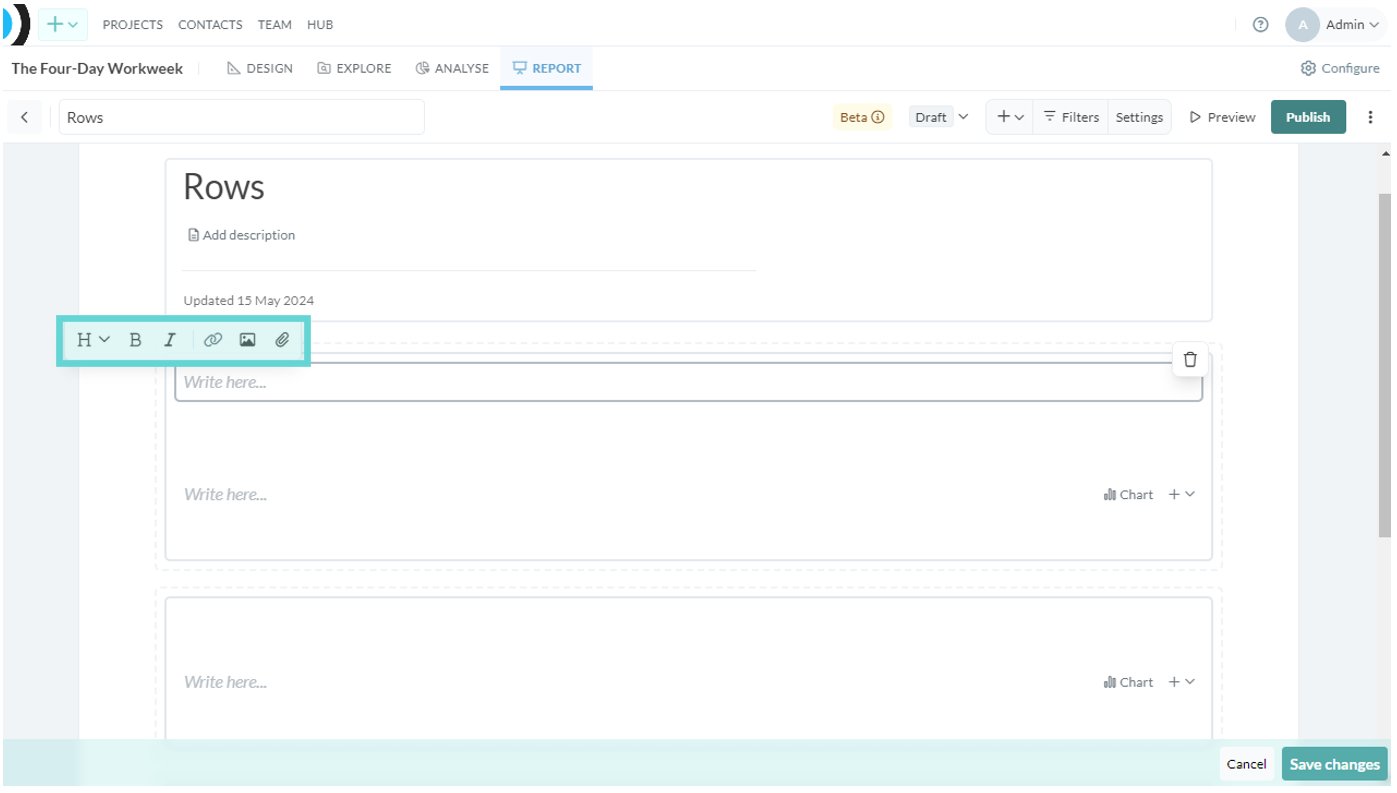Select the Report tab

pyautogui.click(x=546, y=68)
